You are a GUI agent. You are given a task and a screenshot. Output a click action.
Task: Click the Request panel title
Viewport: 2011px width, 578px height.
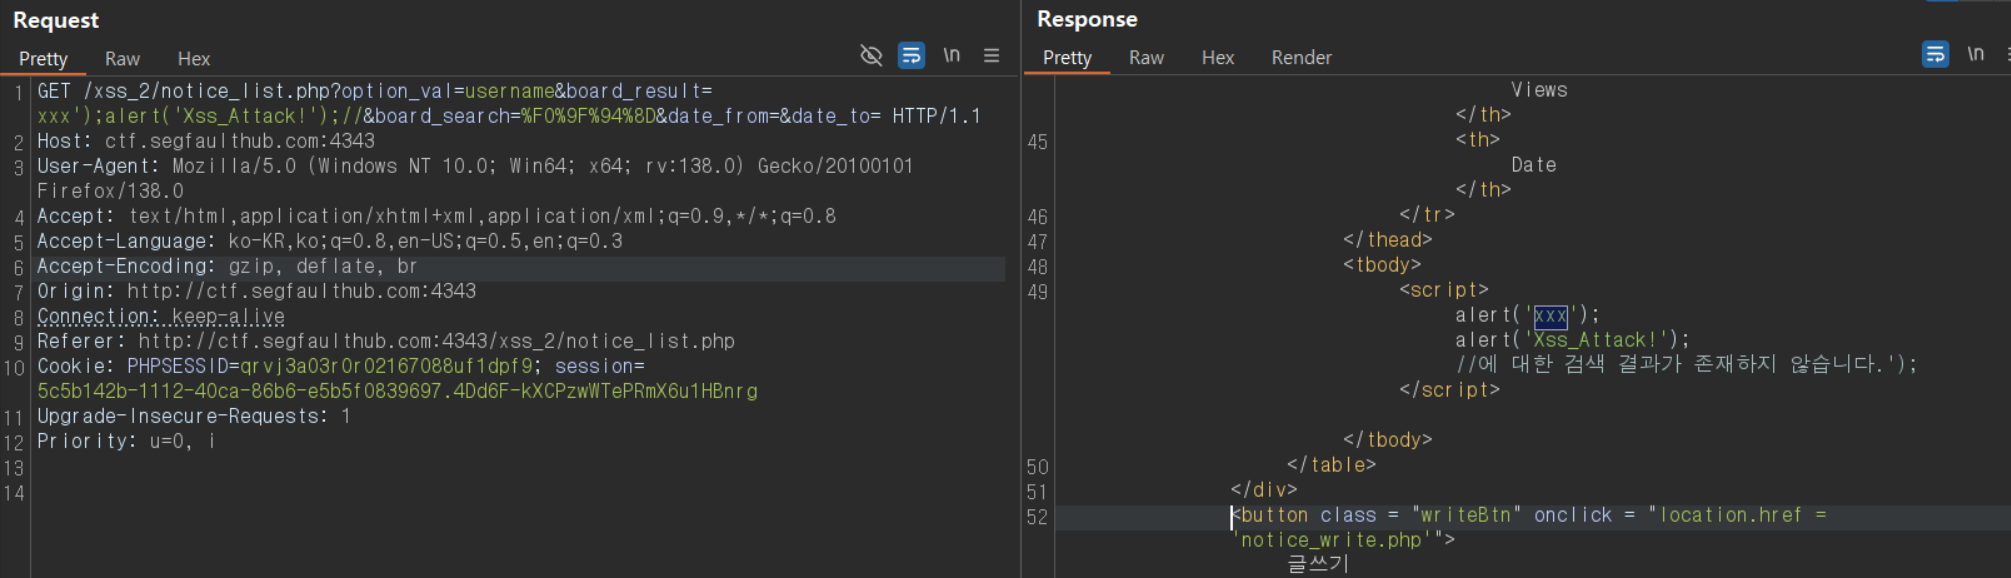click(x=56, y=20)
